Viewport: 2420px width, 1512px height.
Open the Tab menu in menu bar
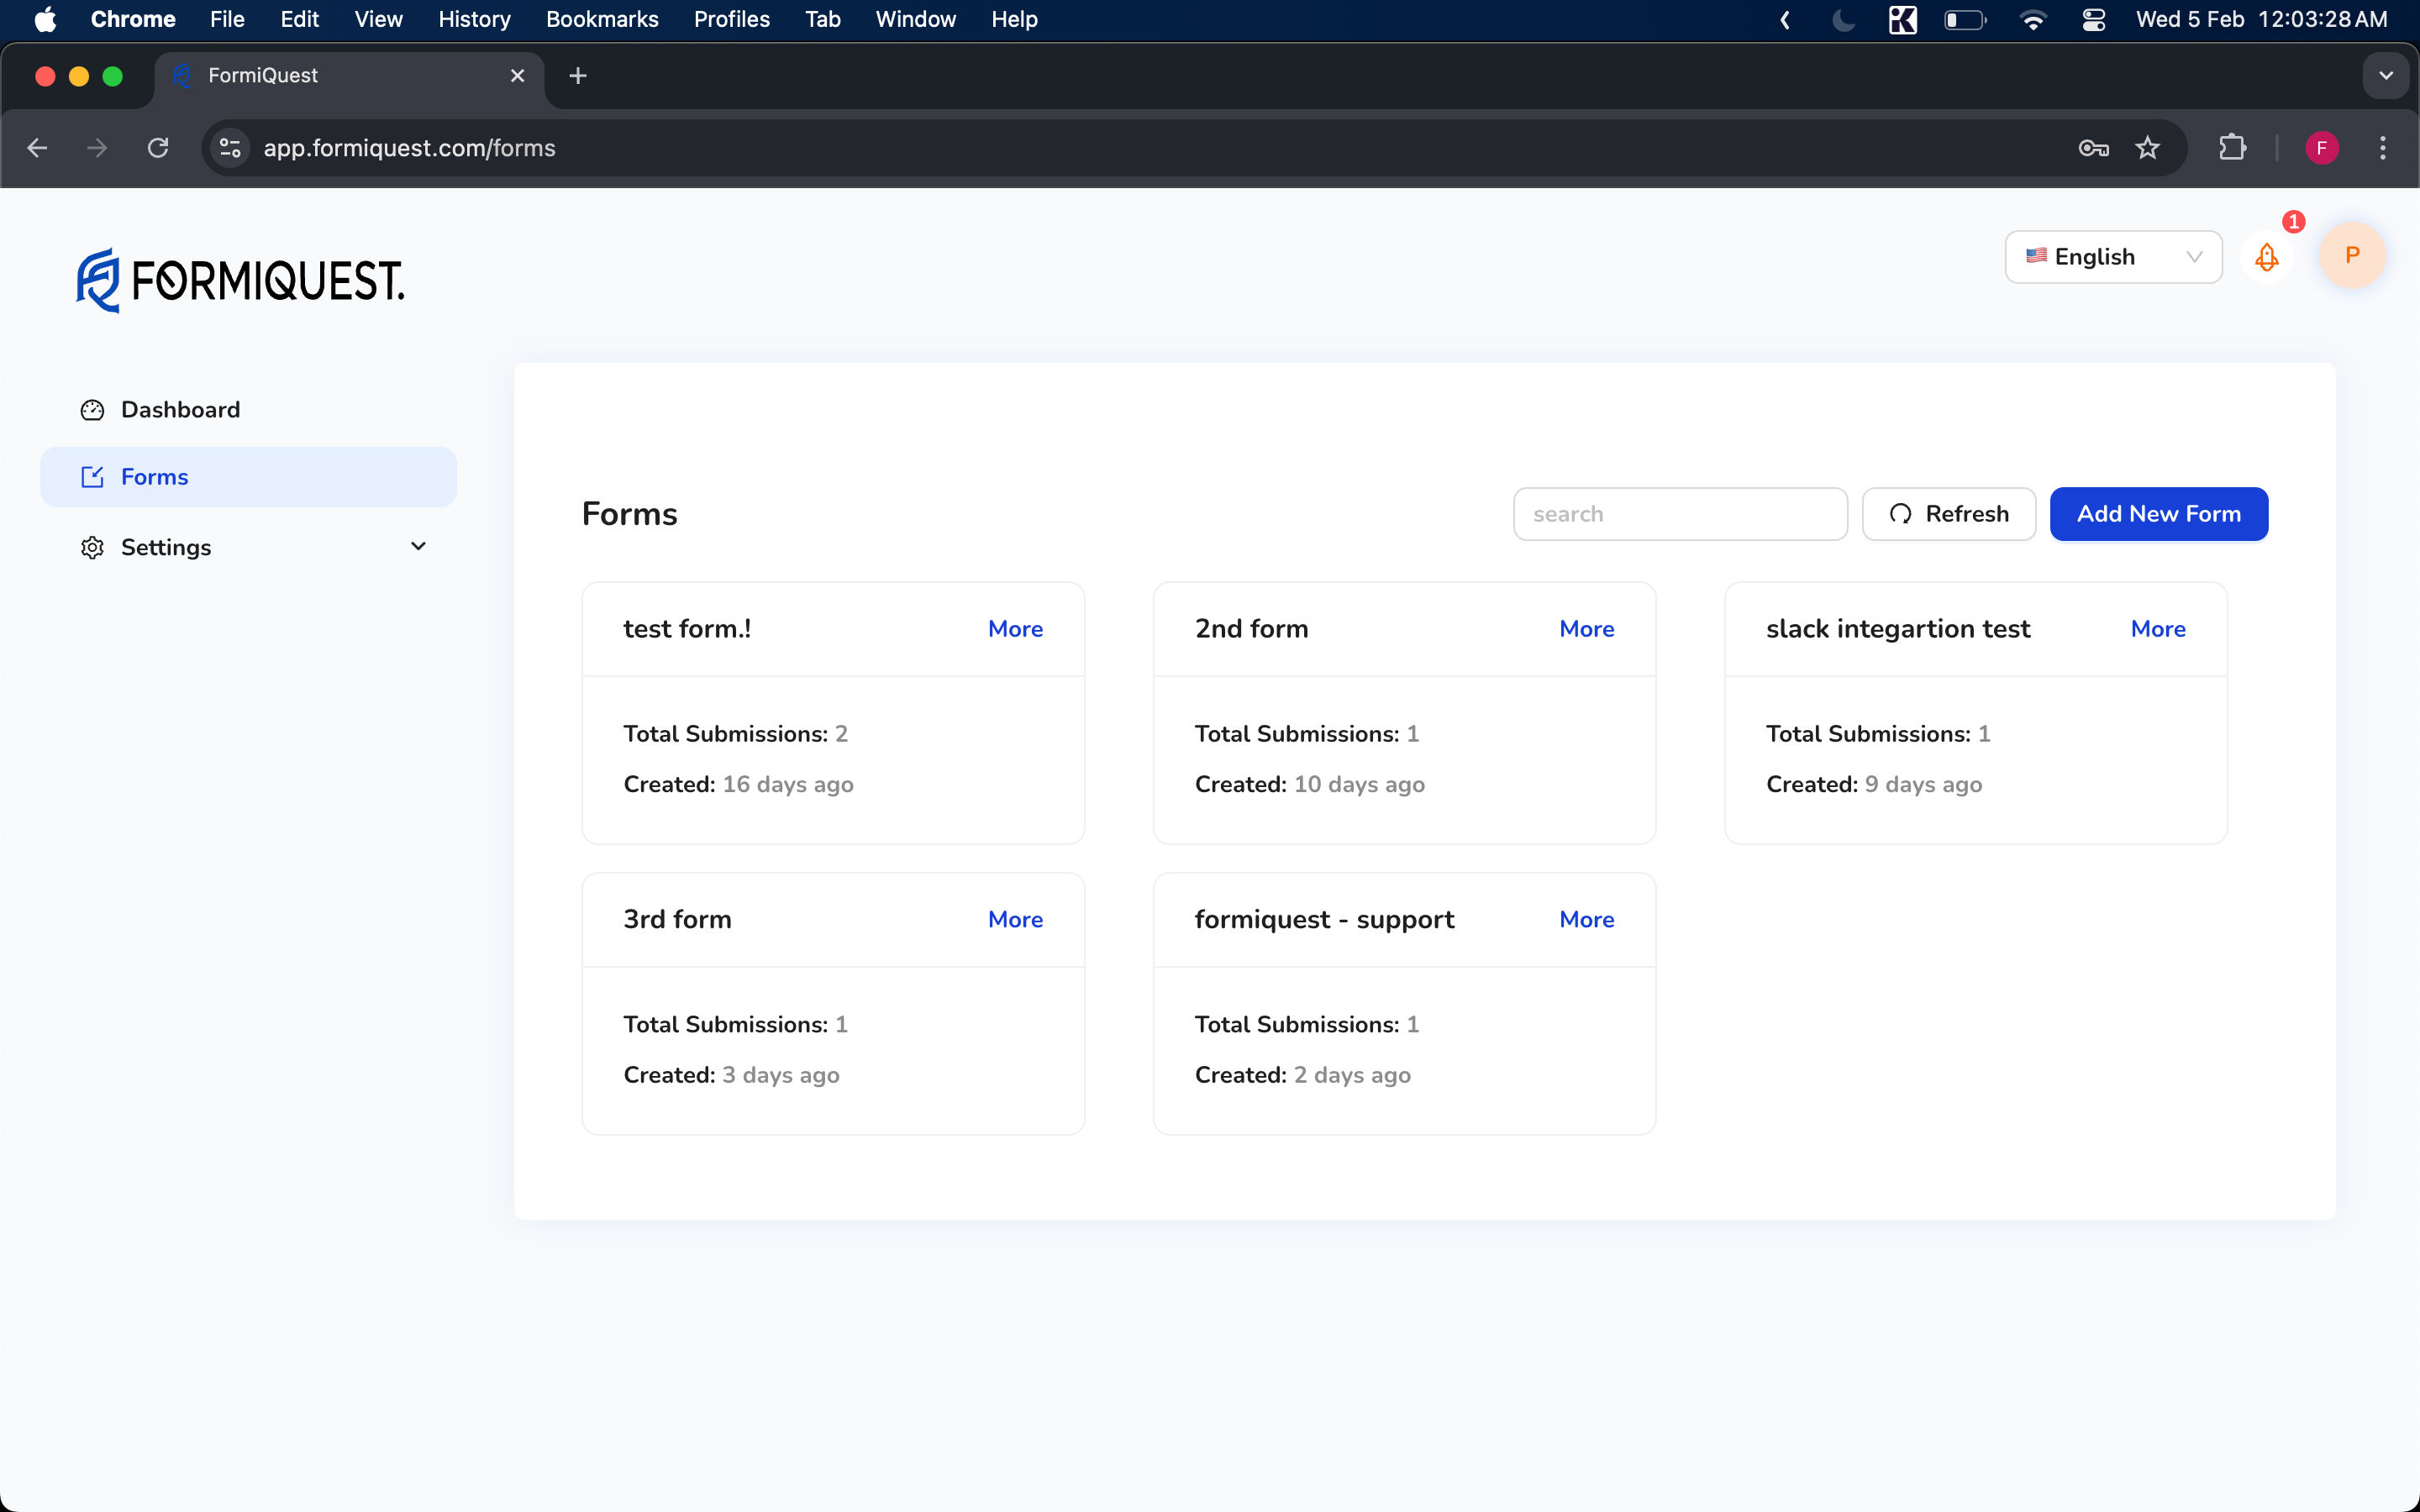pyautogui.click(x=822, y=19)
